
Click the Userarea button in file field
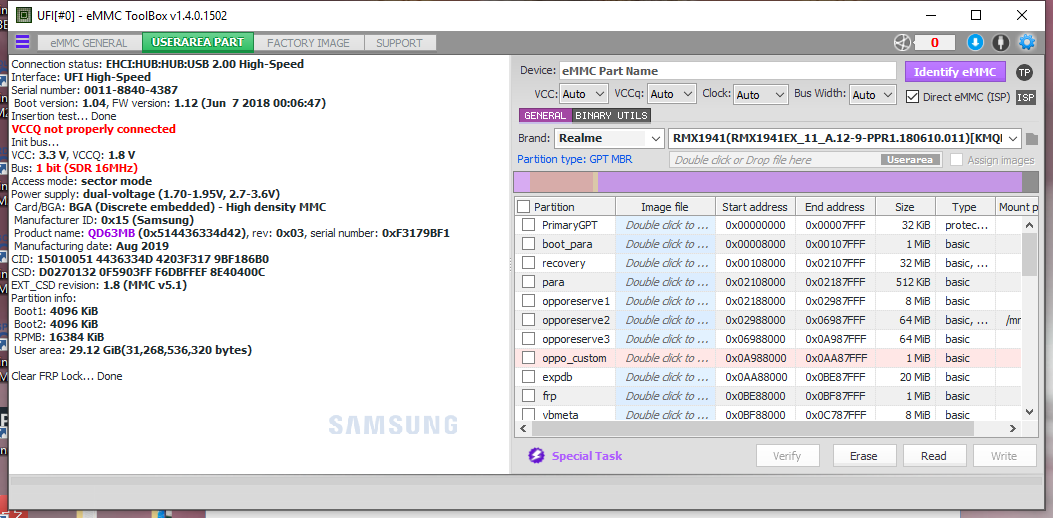(x=910, y=160)
